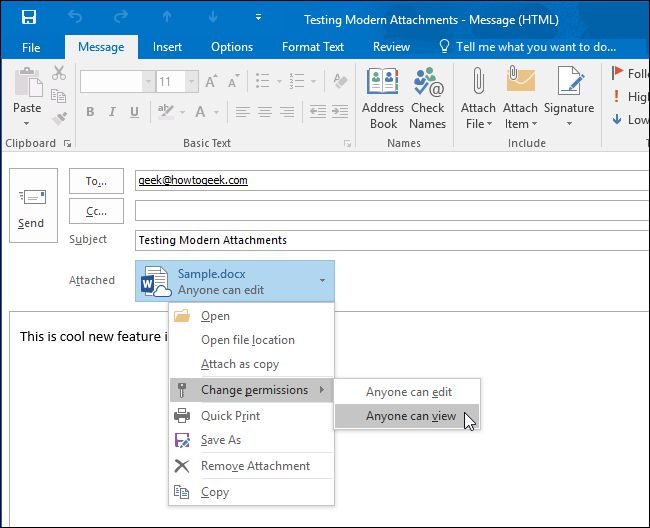Select Attach as copy
Viewport: 650px width, 528px height.
click(251, 364)
